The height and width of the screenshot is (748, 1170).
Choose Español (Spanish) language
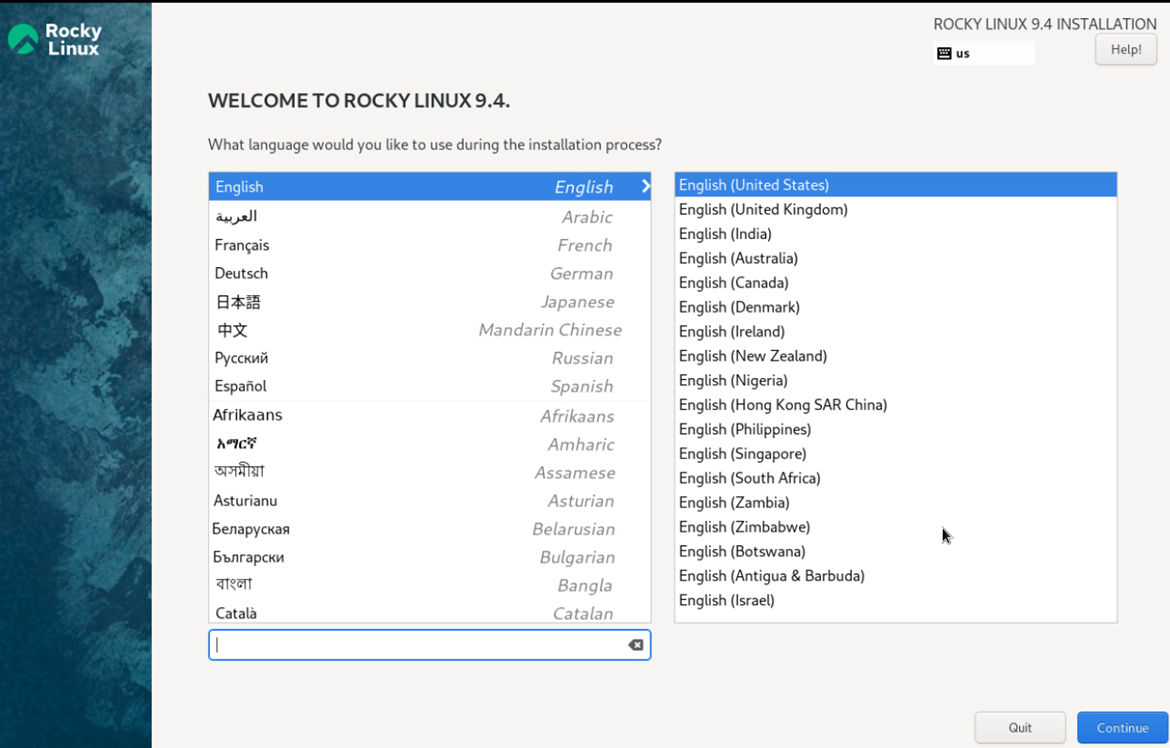point(430,387)
